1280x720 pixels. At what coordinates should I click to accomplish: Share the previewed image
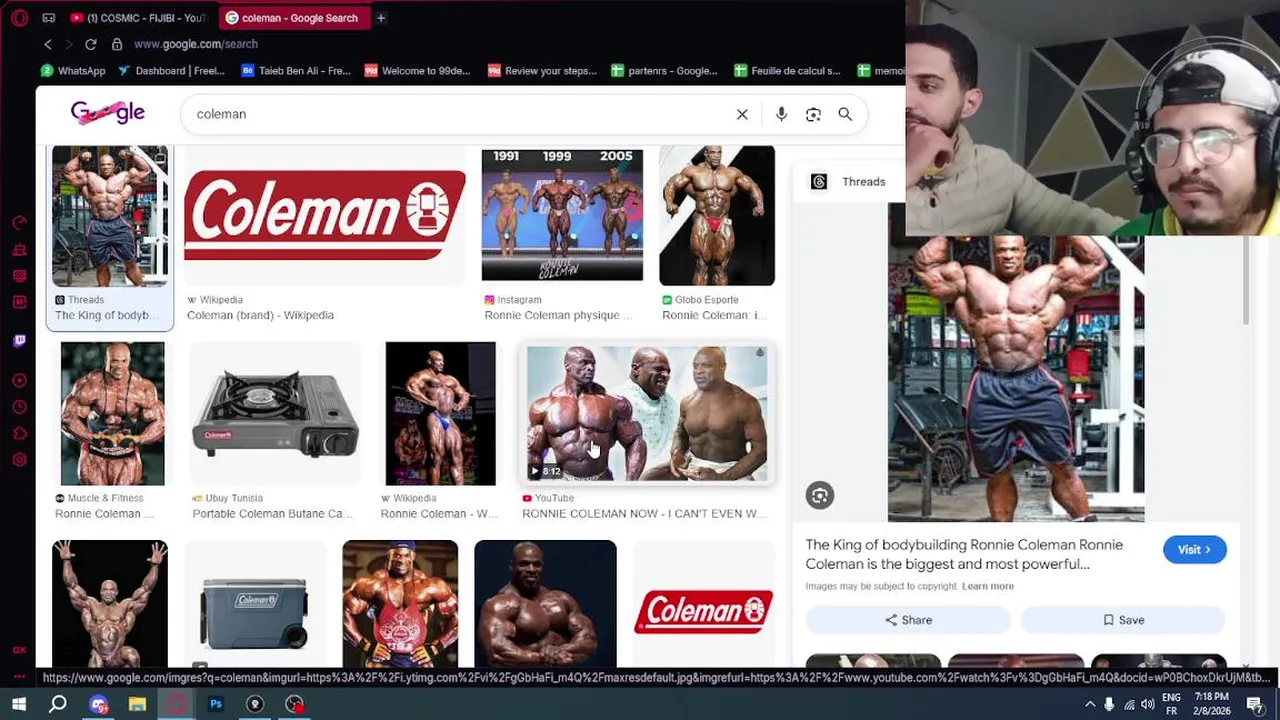908,620
